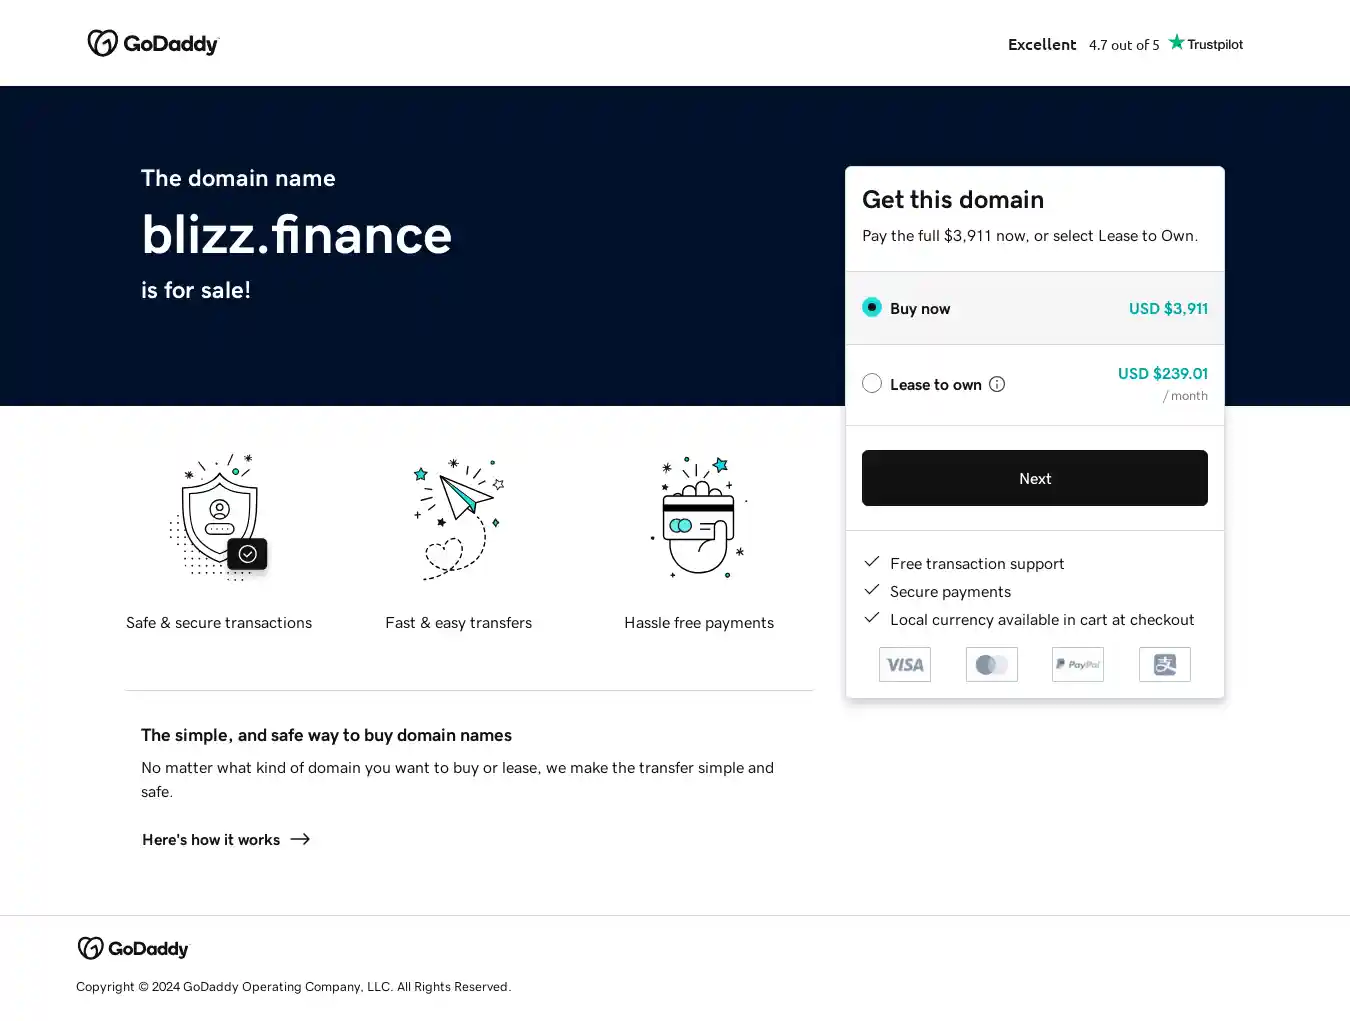This screenshot has height=1021, width=1350.
Task: Click the secure transactions shield illustration
Action: point(219,517)
